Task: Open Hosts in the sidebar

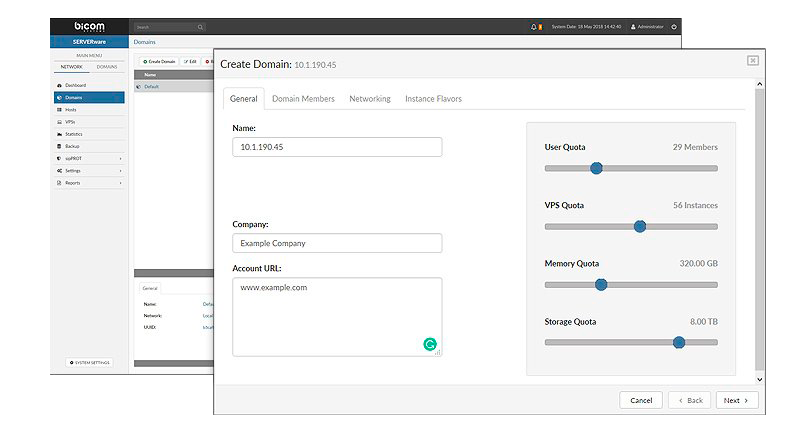Action: tap(71, 110)
